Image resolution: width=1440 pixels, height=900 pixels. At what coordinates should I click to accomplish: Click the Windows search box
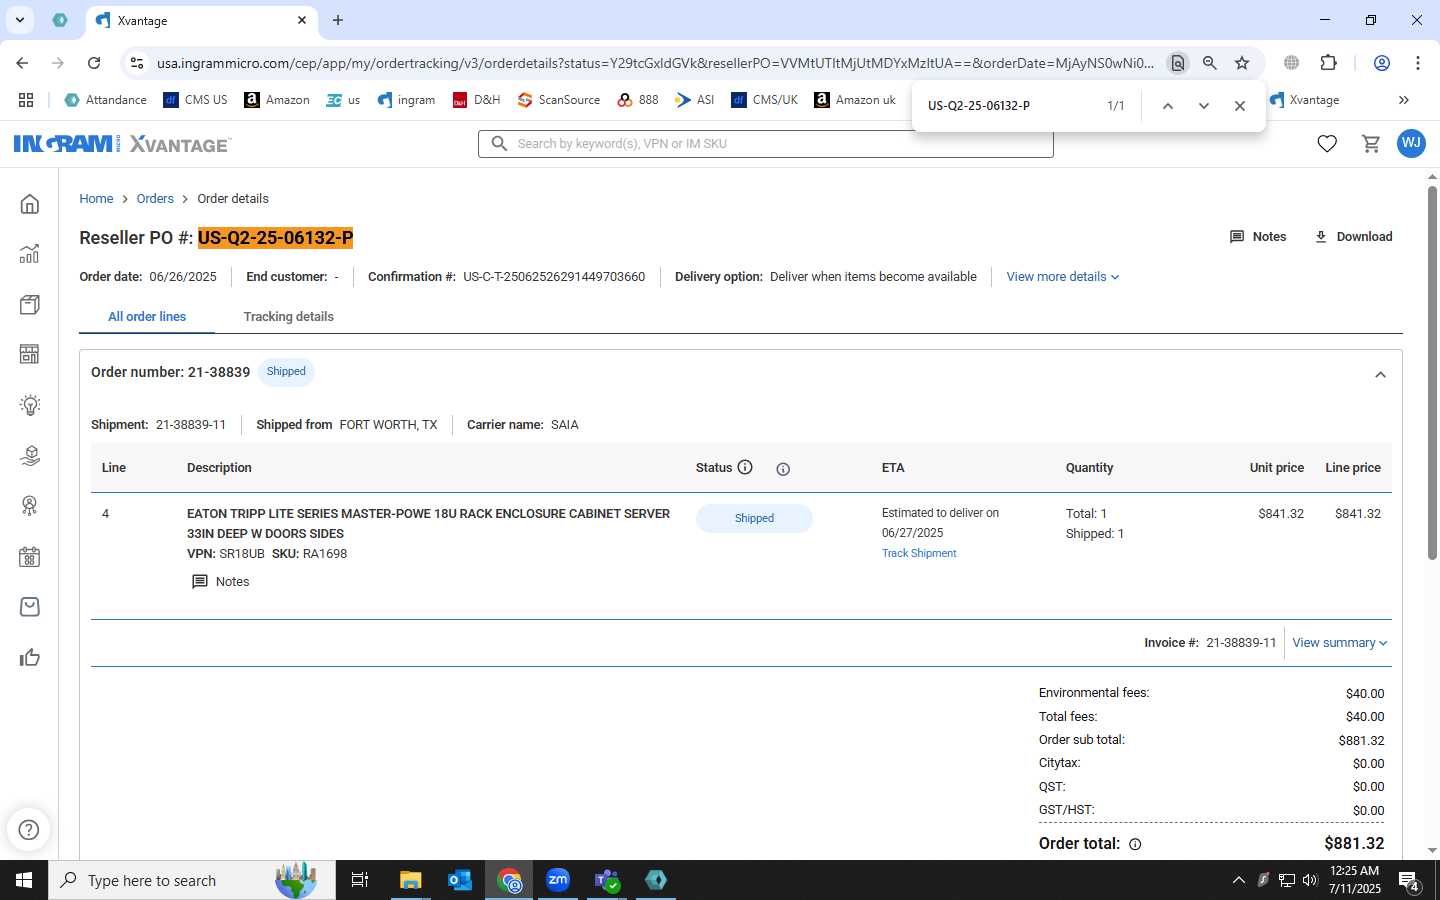coord(192,880)
